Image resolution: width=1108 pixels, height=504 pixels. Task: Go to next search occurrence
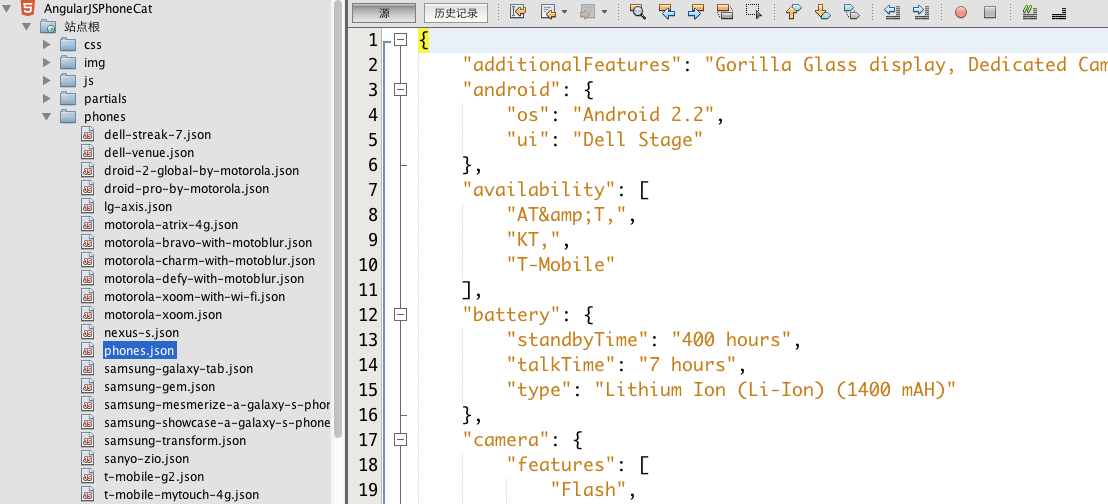tap(695, 12)
